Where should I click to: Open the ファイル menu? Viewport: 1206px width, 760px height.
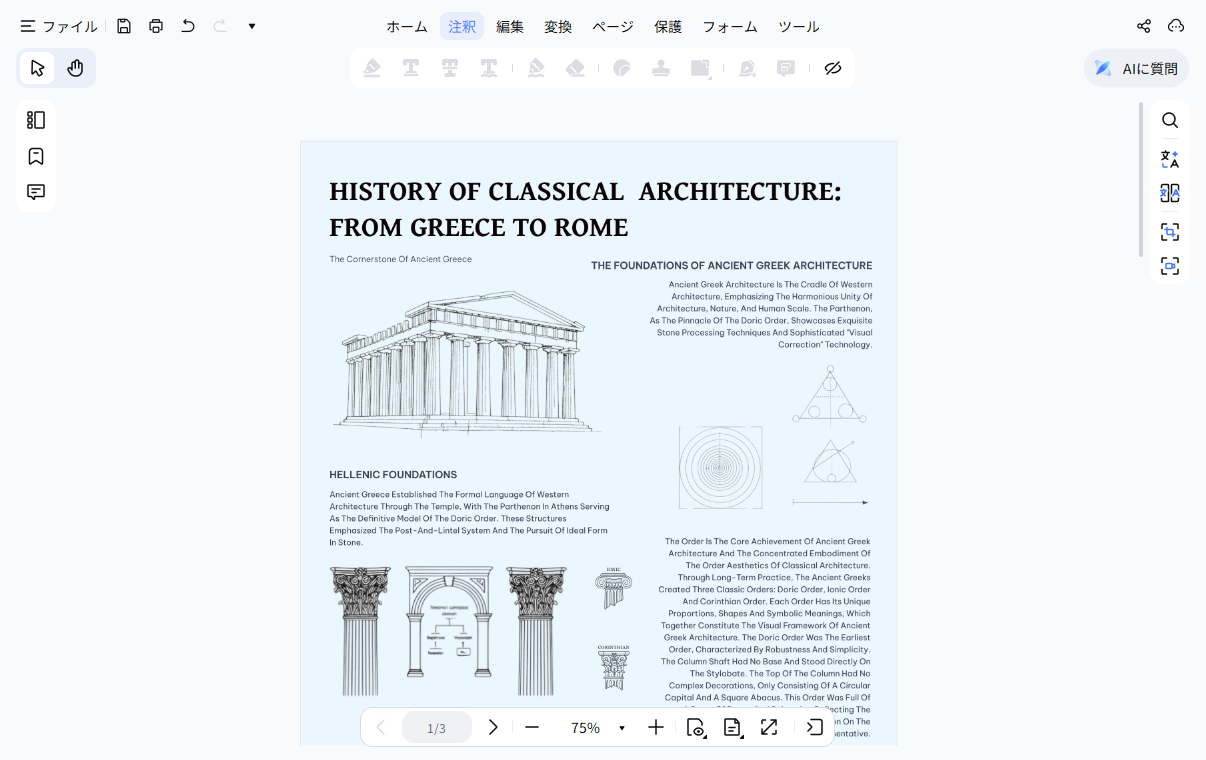pyautogui.click(x=58, y=26)
